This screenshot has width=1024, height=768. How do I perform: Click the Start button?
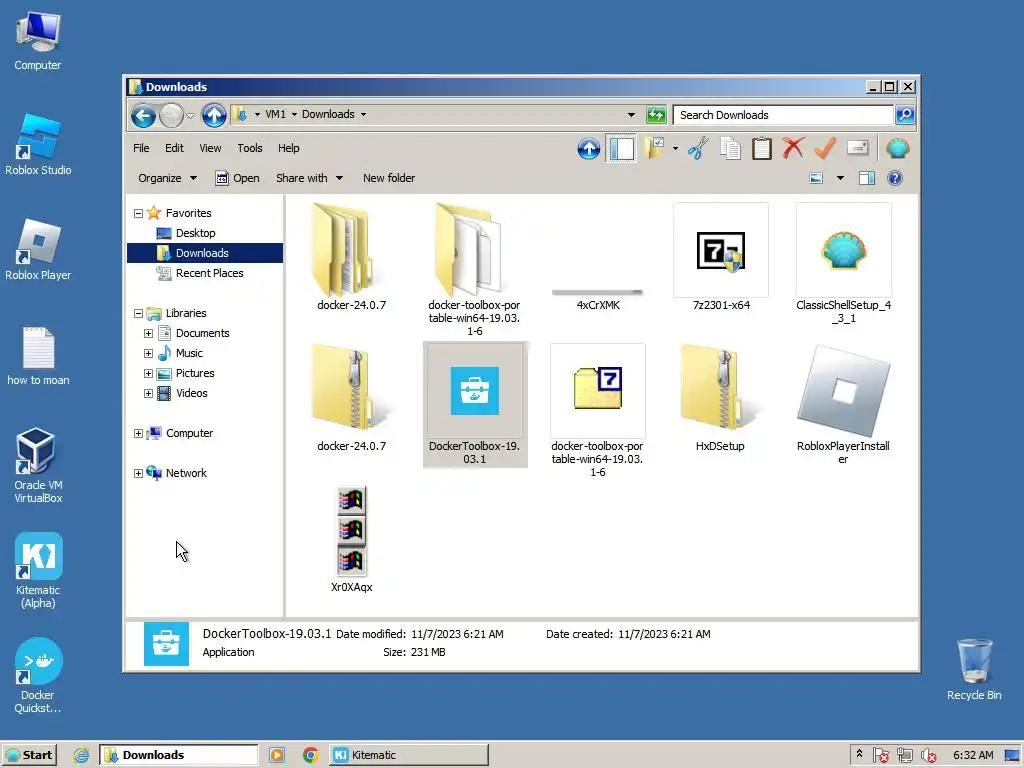[29, 755]
